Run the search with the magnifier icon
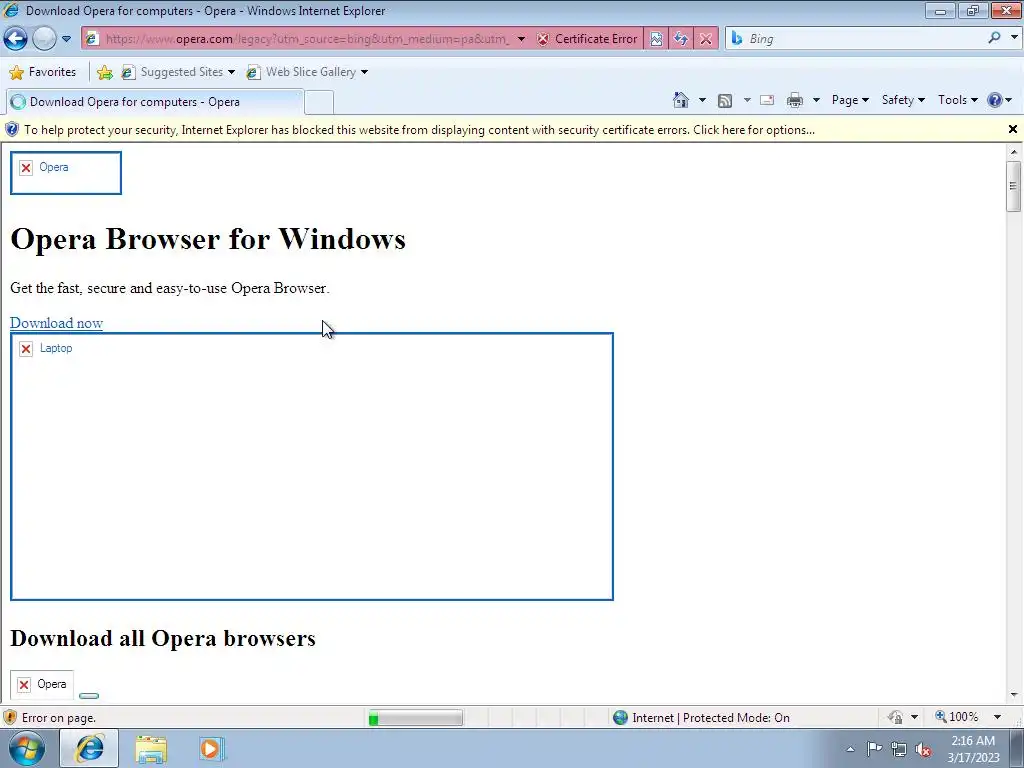This screenshot has height=768, width=1024. [x=995, y=38]
